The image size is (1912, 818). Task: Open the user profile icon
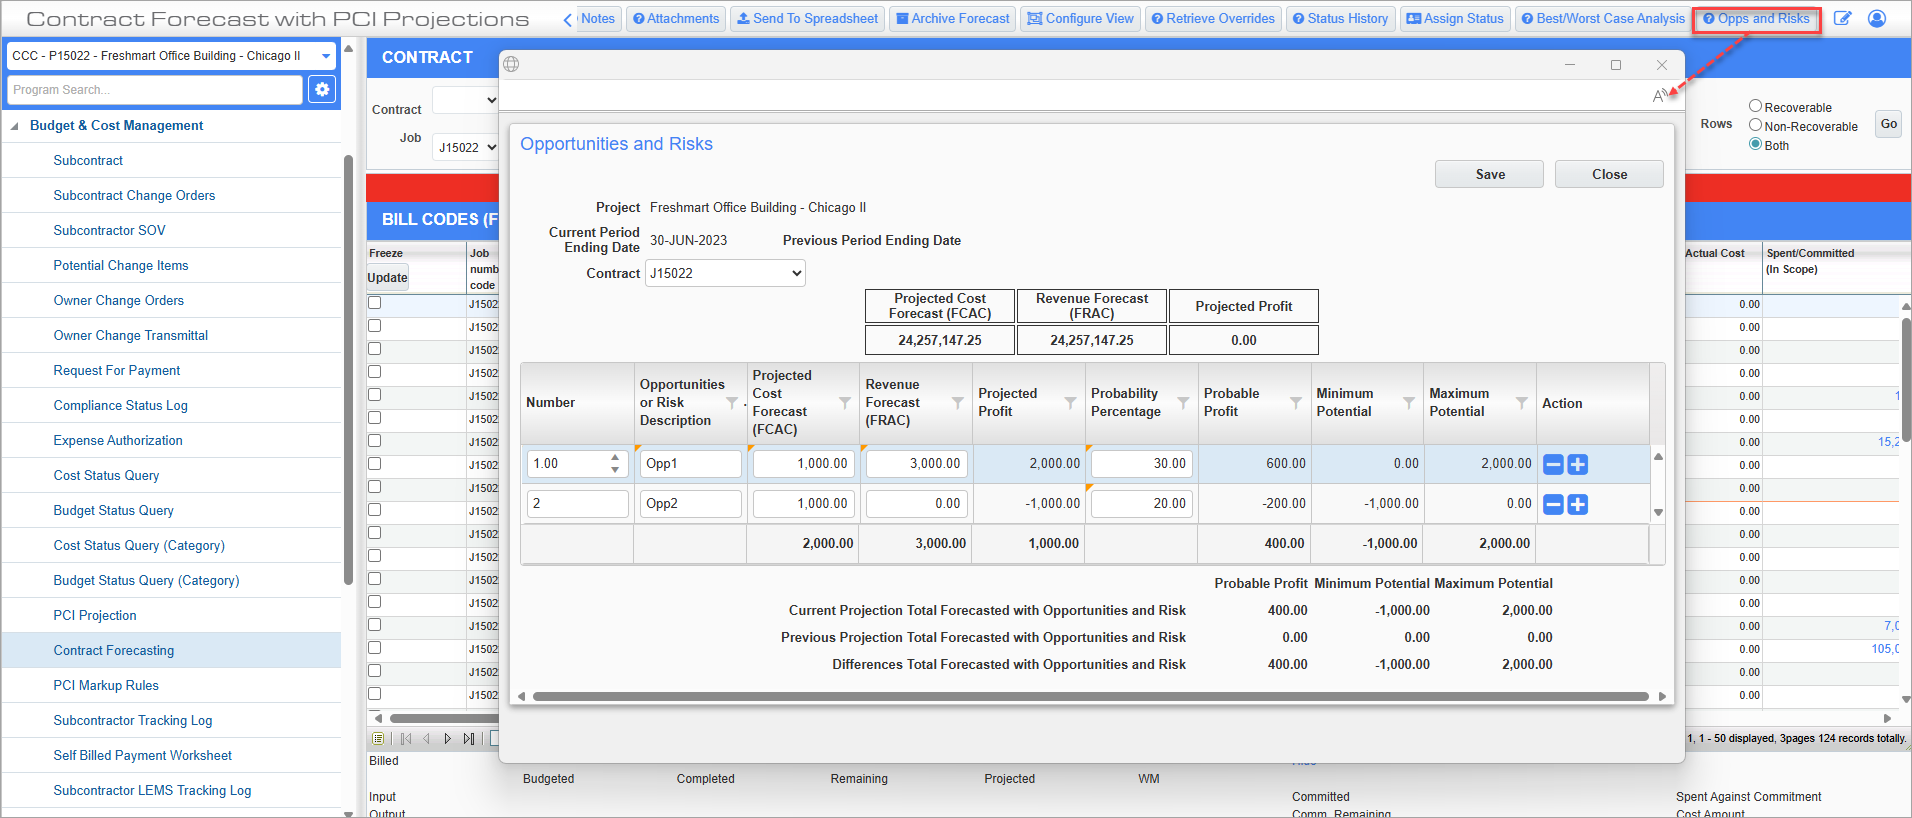click(1877, 19)
